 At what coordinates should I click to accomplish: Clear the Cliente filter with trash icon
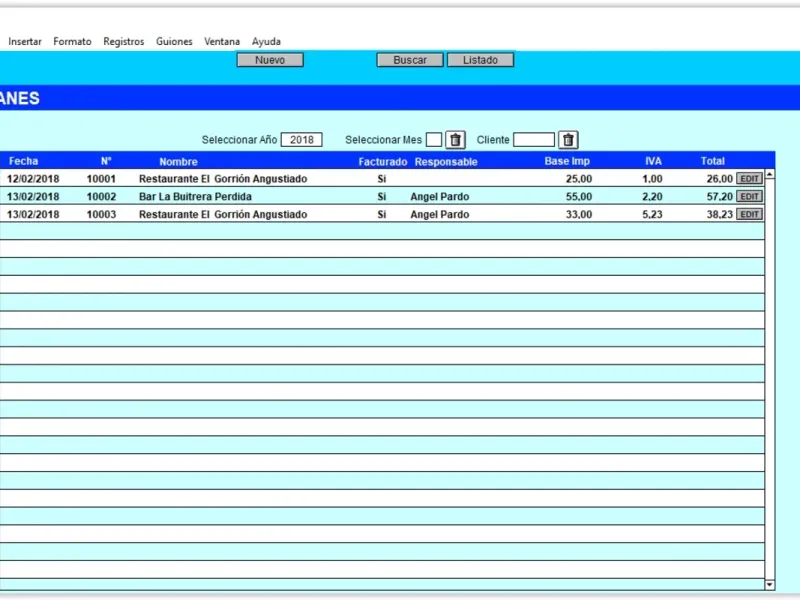tap(568, 140)
